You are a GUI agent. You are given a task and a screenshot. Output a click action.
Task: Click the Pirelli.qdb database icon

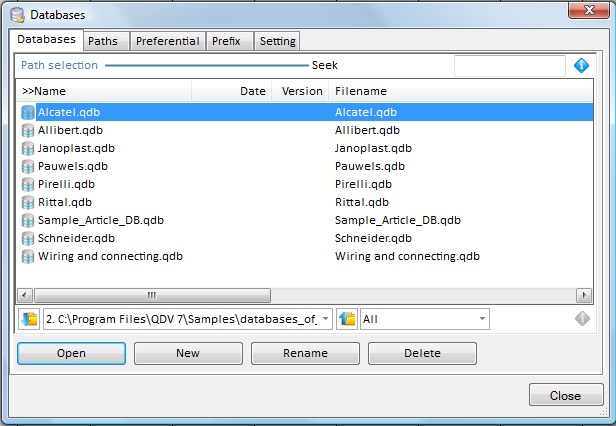28,184
